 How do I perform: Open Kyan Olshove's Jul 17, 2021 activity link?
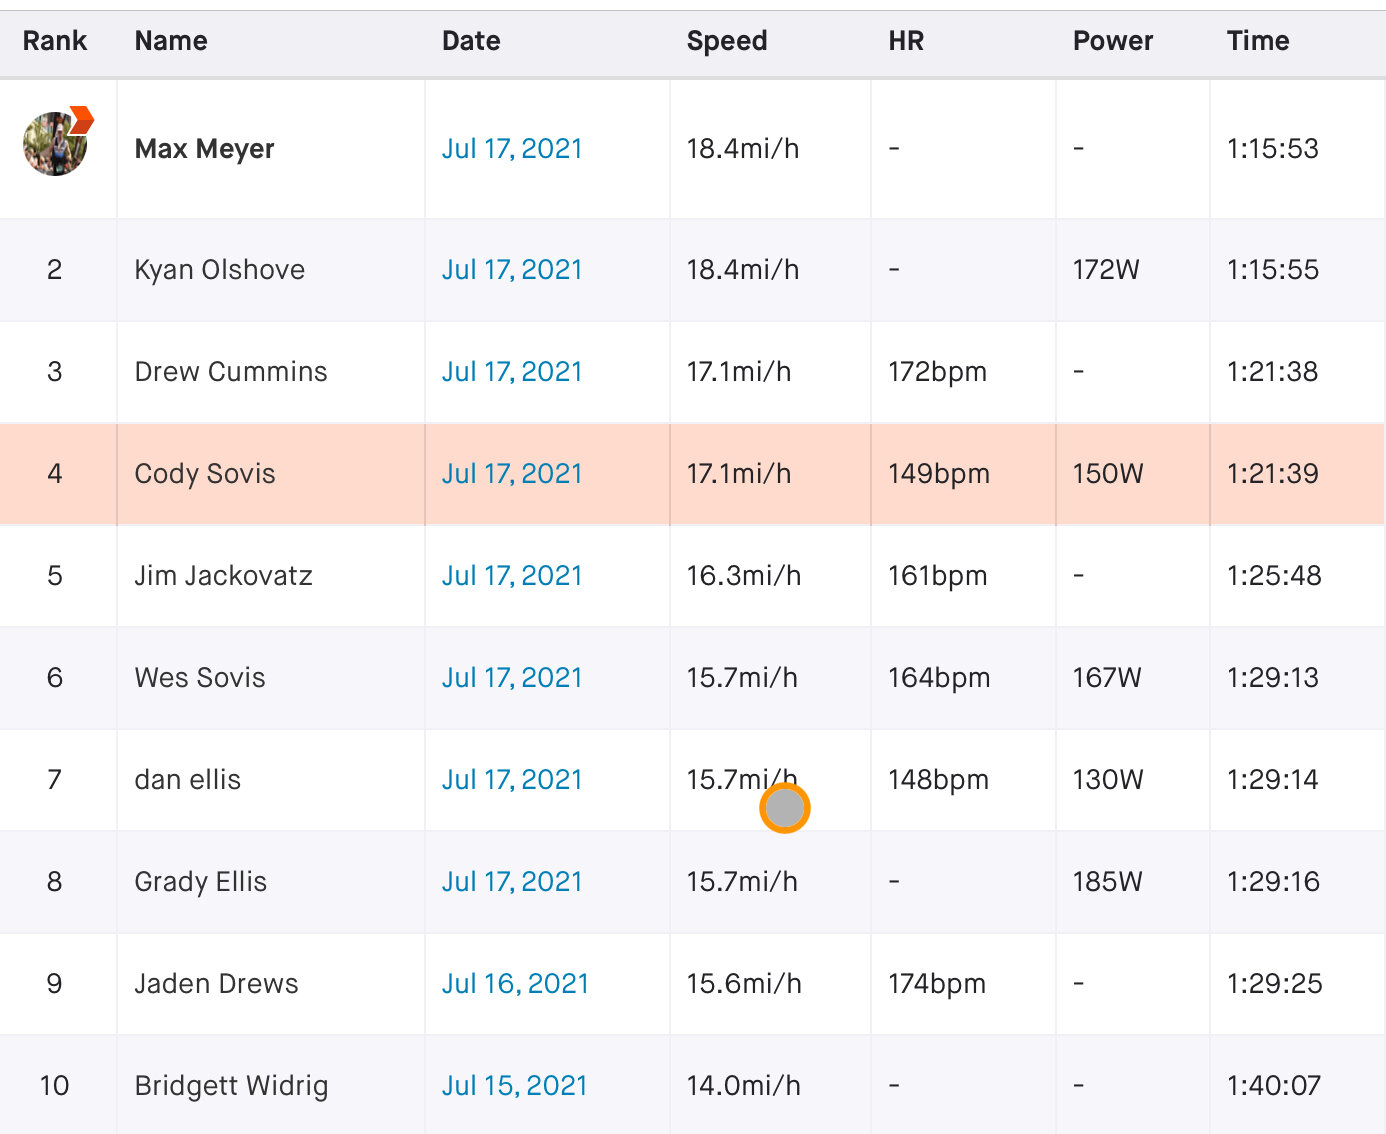tap(511, 270)
